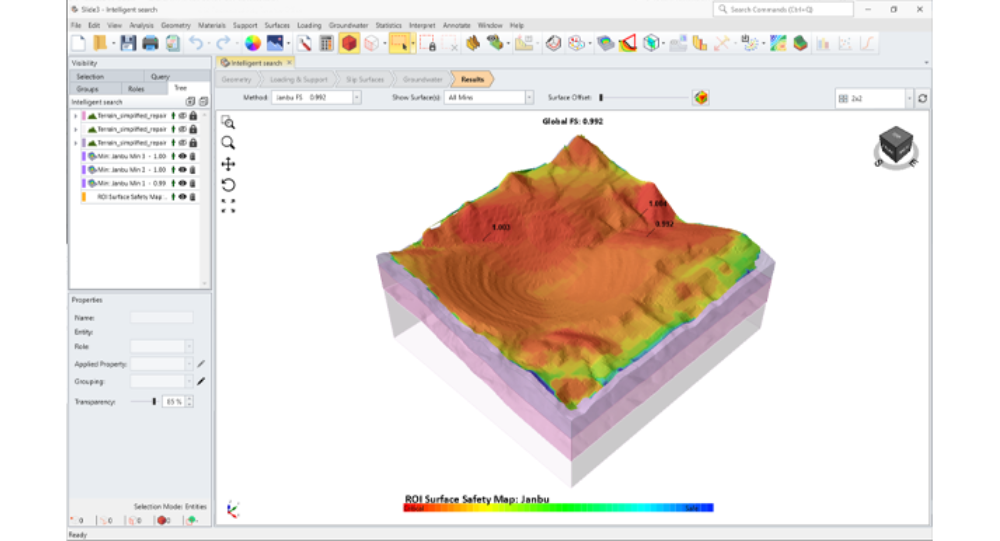This screenshot has width=1000, height=541.
Task: Click the Save floppy disk icon
Action: 127,43
